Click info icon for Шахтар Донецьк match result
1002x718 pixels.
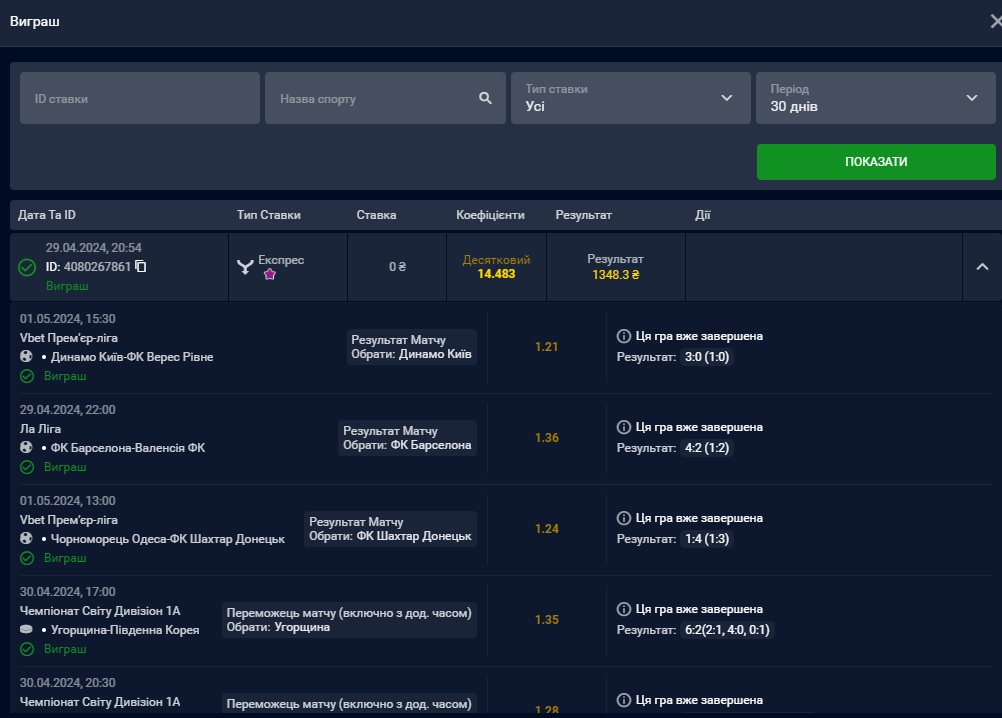coord(624,518)
